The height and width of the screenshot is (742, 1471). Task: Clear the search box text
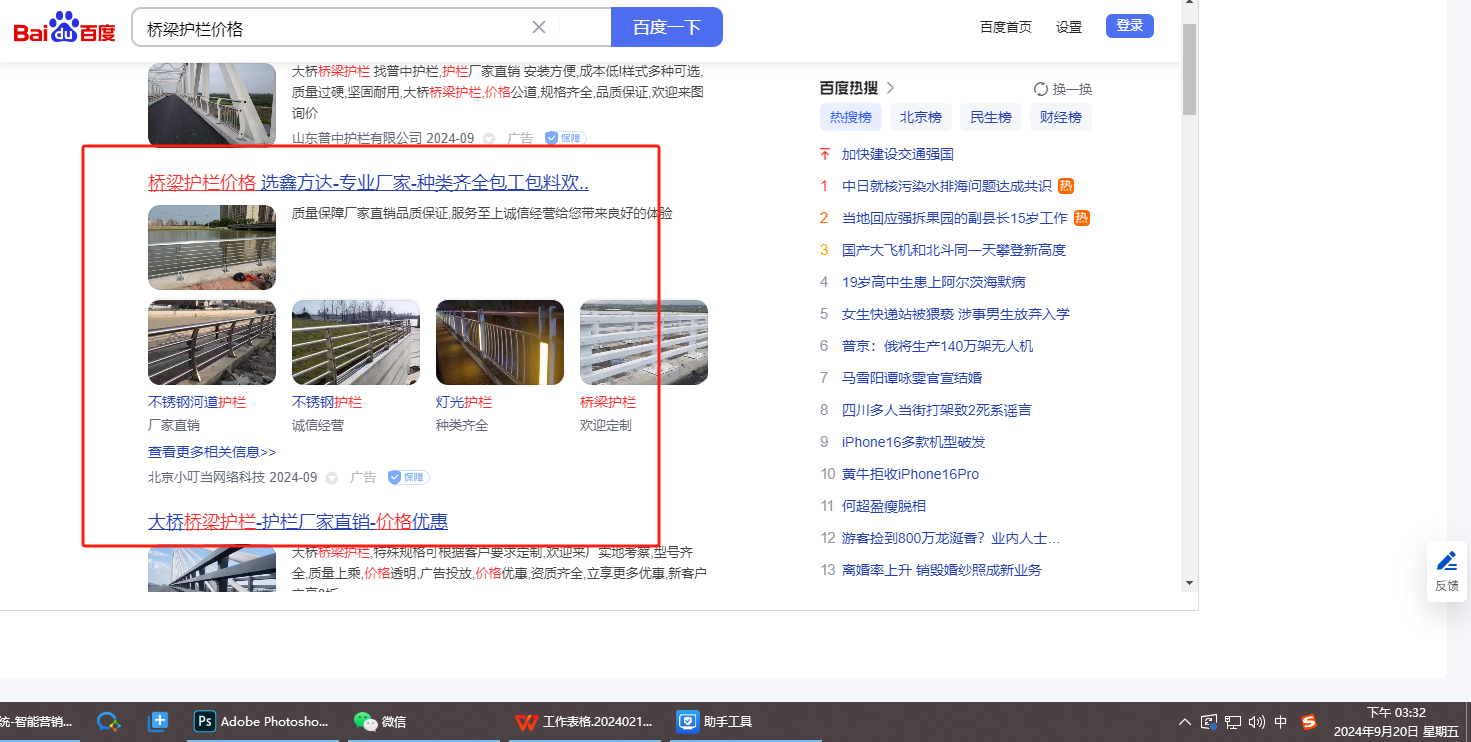539,27
